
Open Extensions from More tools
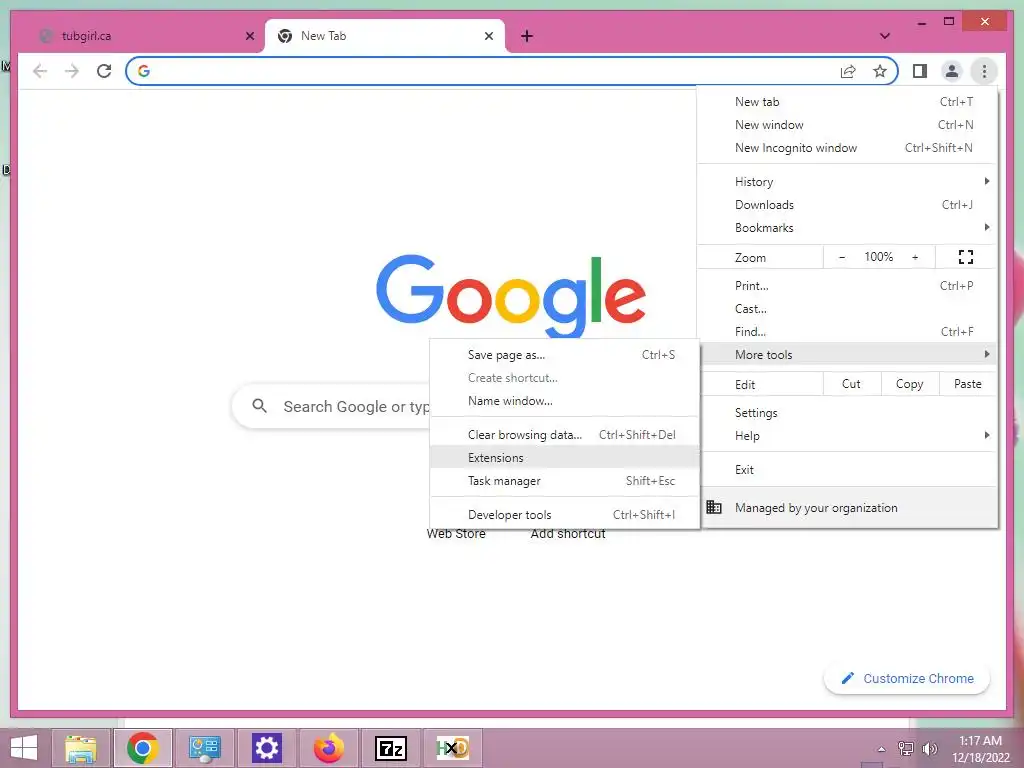pos(565,458)
